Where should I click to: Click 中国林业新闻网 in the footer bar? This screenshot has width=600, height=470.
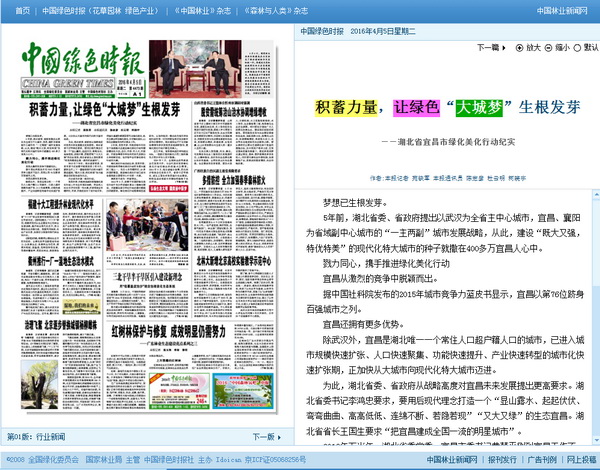click(x=450, y=460)
